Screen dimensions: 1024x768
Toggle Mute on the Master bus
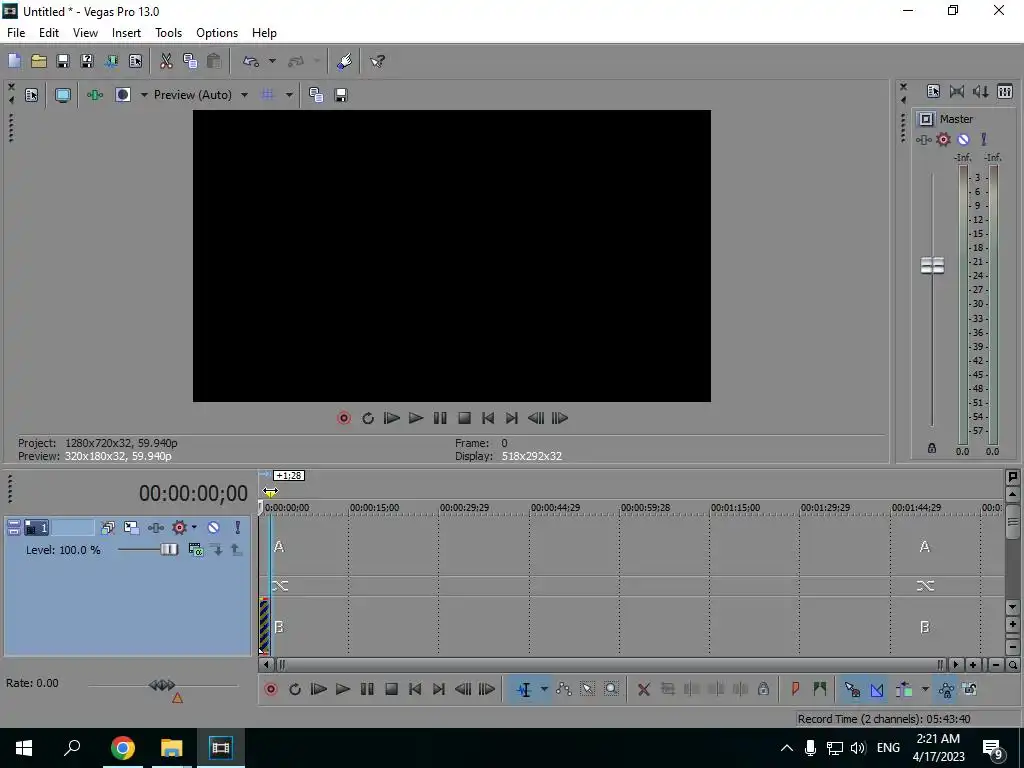point(963,139)
